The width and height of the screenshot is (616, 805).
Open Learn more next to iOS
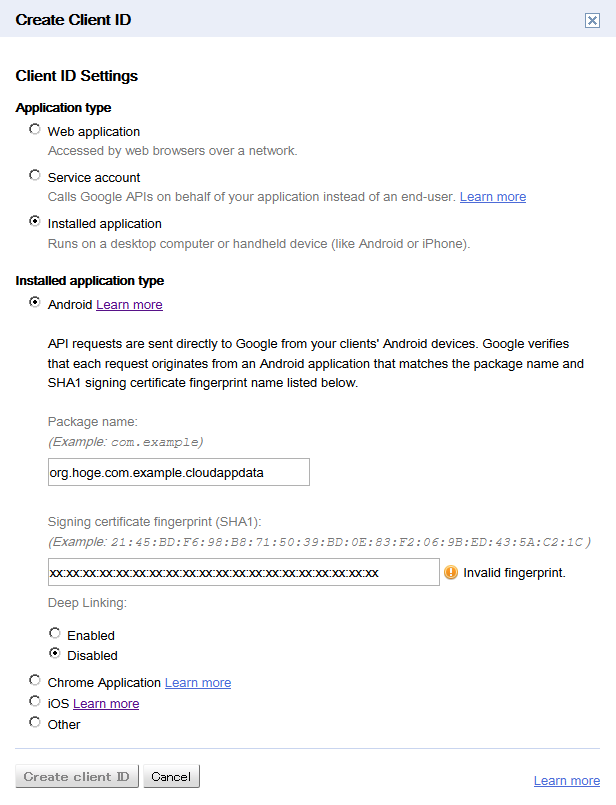click(105, 703)
